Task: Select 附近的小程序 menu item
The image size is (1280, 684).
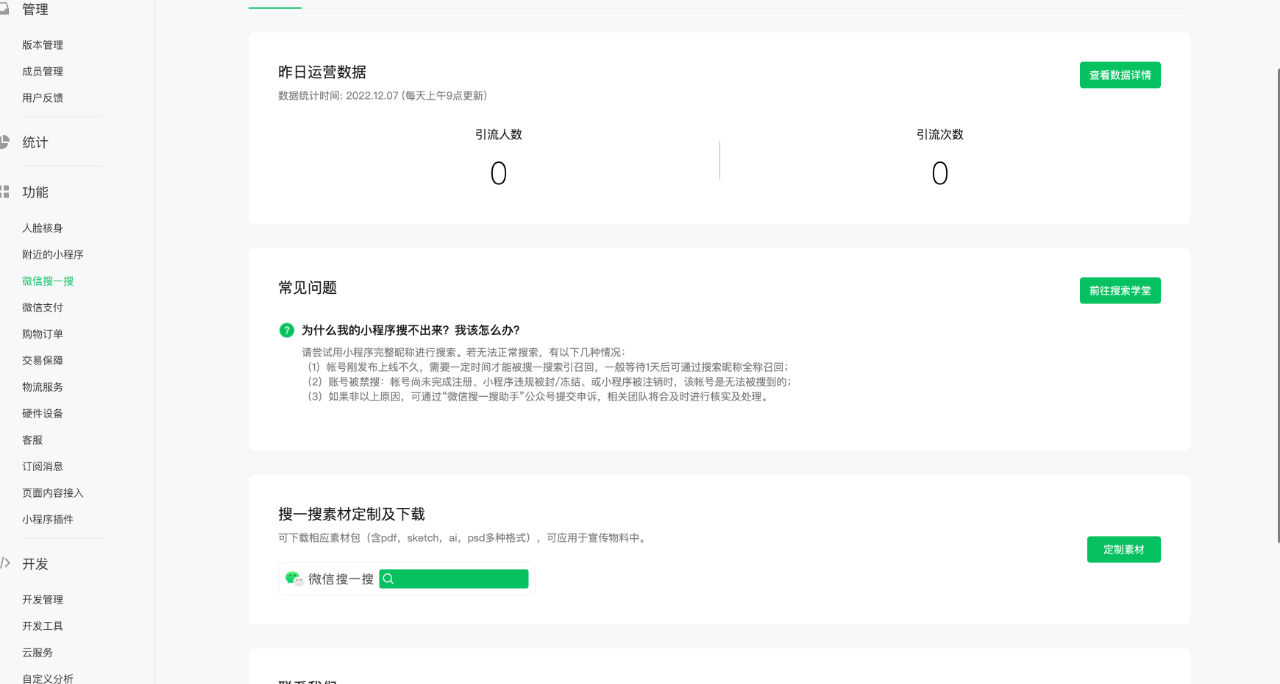Action: [53, 255]
